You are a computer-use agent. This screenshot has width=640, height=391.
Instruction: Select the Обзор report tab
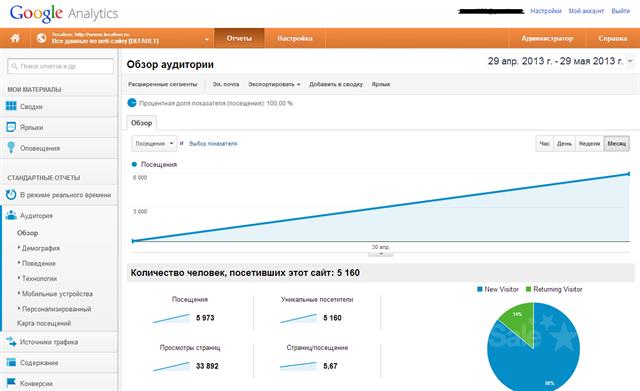click(x=141, y=123)
